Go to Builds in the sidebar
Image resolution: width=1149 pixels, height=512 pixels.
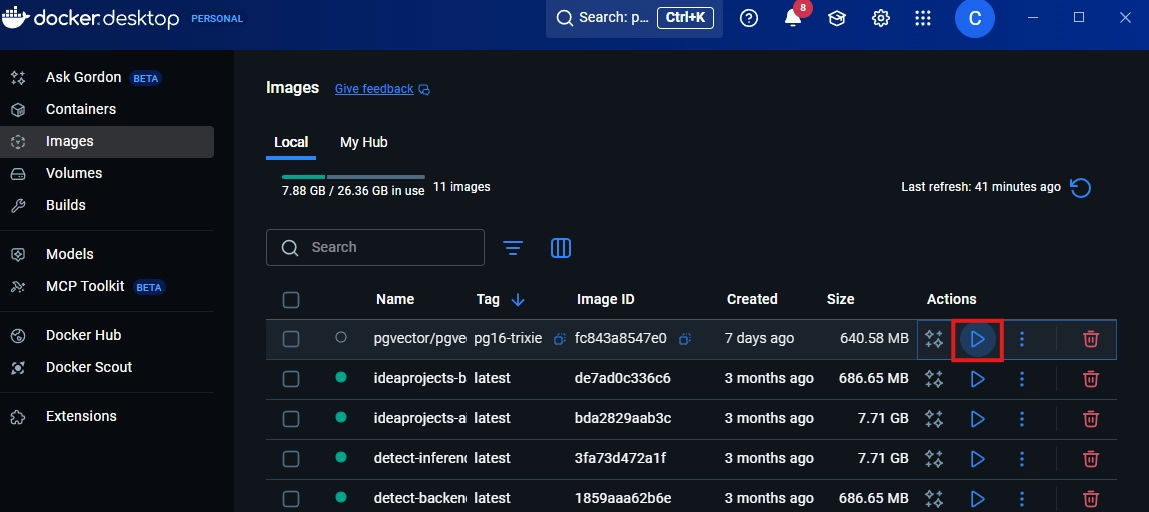click(x=107, y=206)
